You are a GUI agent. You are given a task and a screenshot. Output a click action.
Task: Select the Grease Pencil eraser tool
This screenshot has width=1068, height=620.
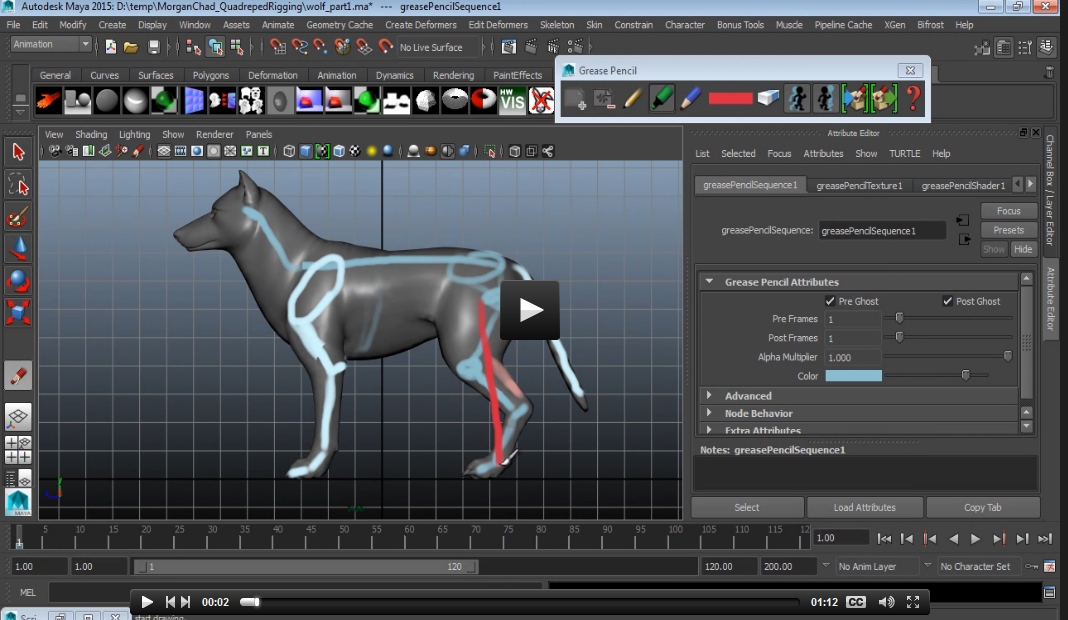pyautogui.click(x=768, y=99)
